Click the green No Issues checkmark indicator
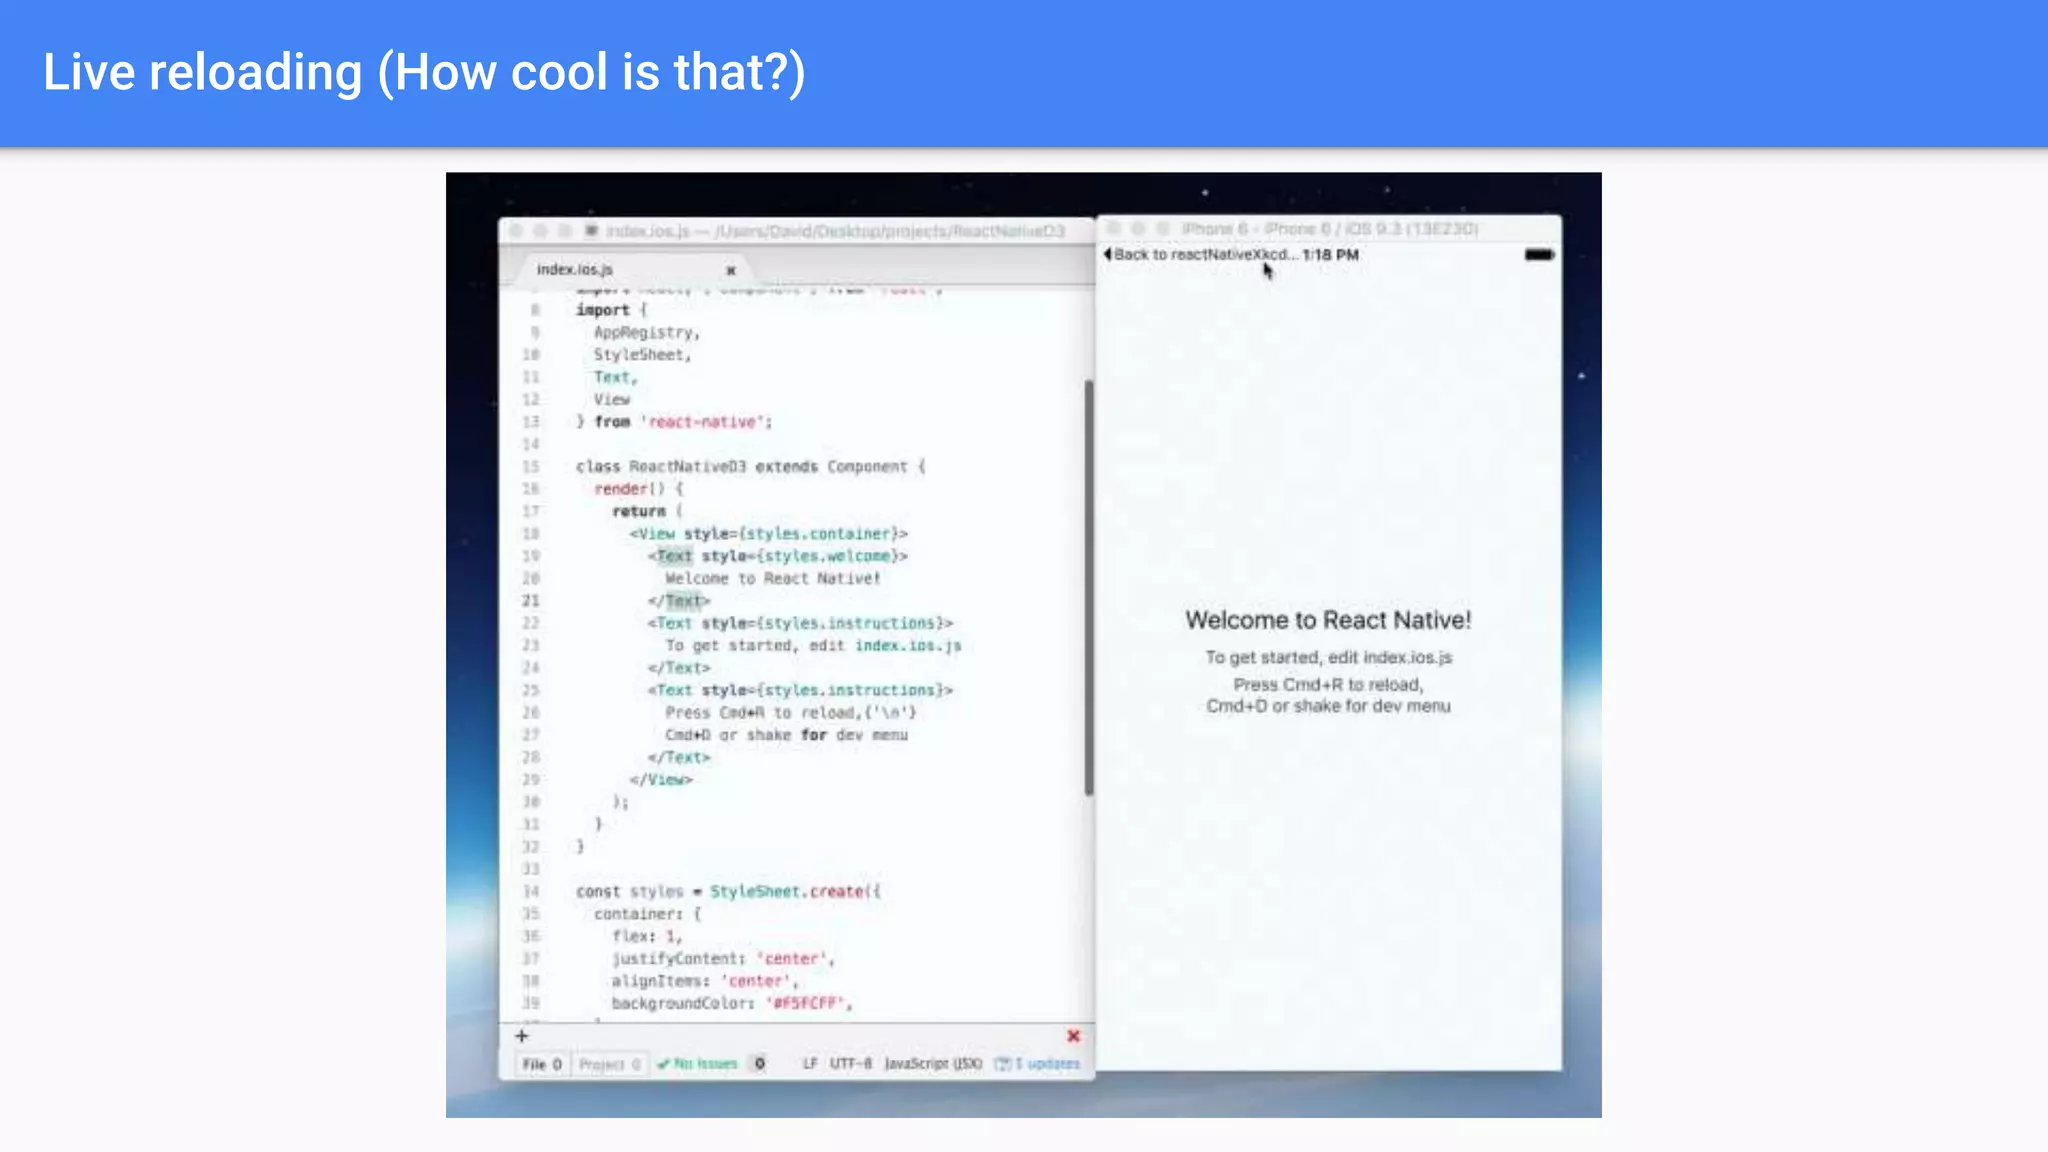 697,1064
